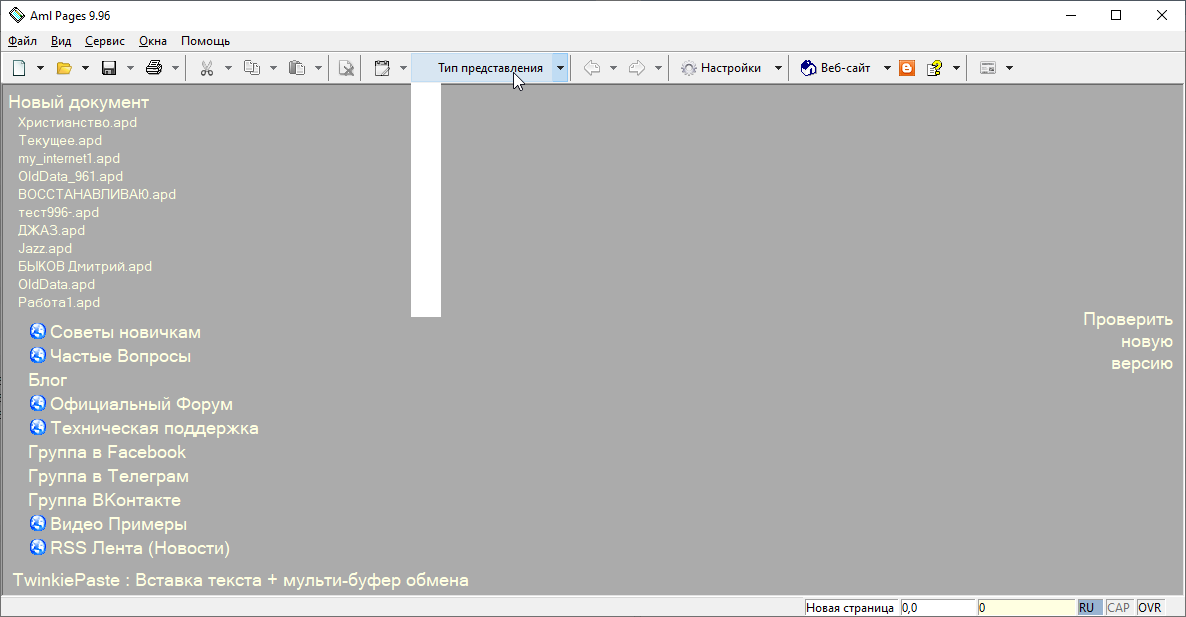This screenshot has width=1186, height=617.
Task: Open recent file Работа1.apd
Action: pyautogui.click(x=59, y=302)
